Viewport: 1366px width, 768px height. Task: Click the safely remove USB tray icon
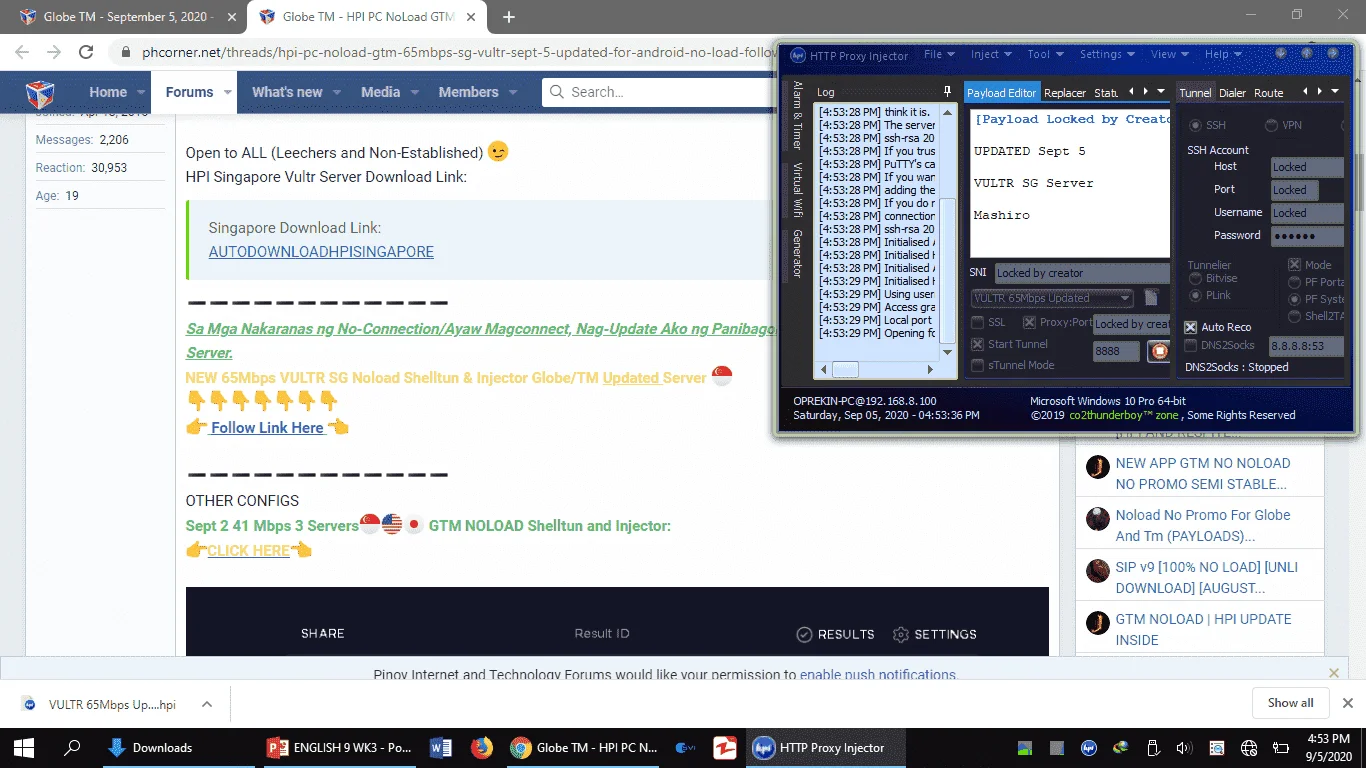[1153, 747]
